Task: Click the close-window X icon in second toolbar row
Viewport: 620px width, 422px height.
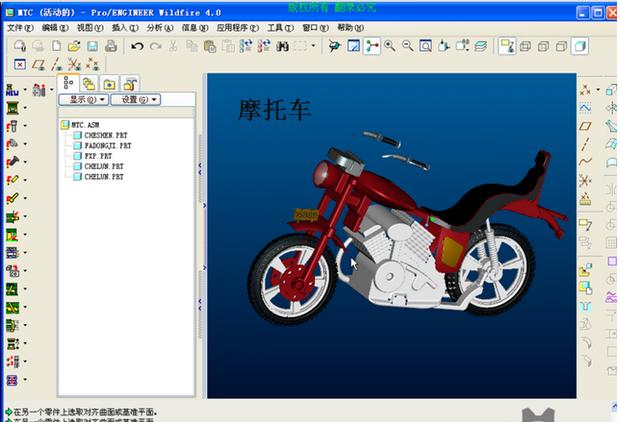Action: point(20,64)
